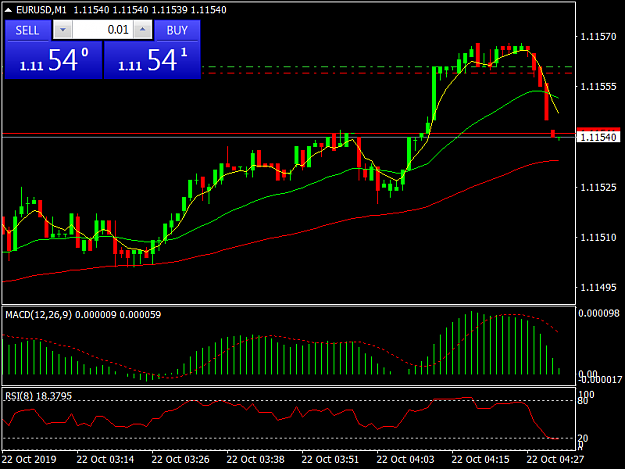Click the 0.01 volume input field
The height and width of the screenshot is (469, 625).
coord(102,30)
